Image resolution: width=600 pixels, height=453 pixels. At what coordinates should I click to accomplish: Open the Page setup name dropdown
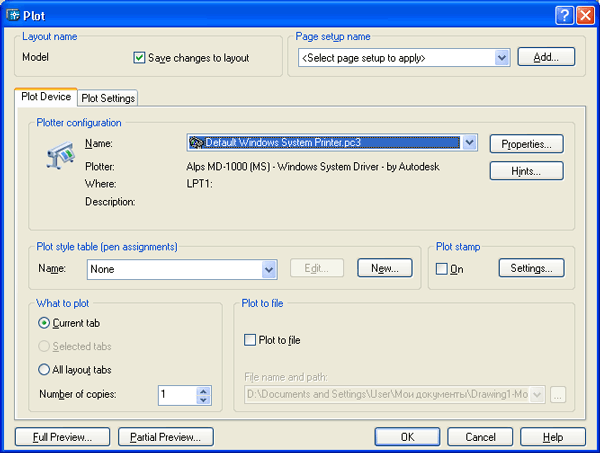coord(502,58)
